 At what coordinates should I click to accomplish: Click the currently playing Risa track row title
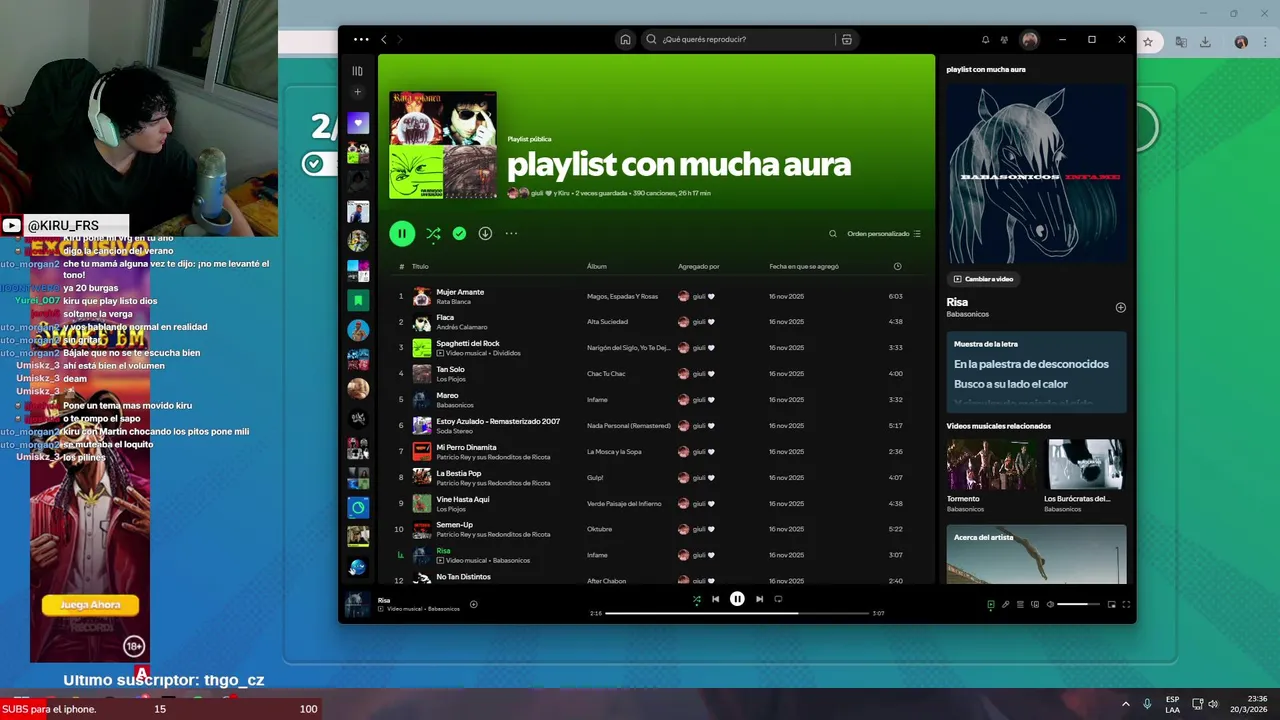click(x=443, y=551)
